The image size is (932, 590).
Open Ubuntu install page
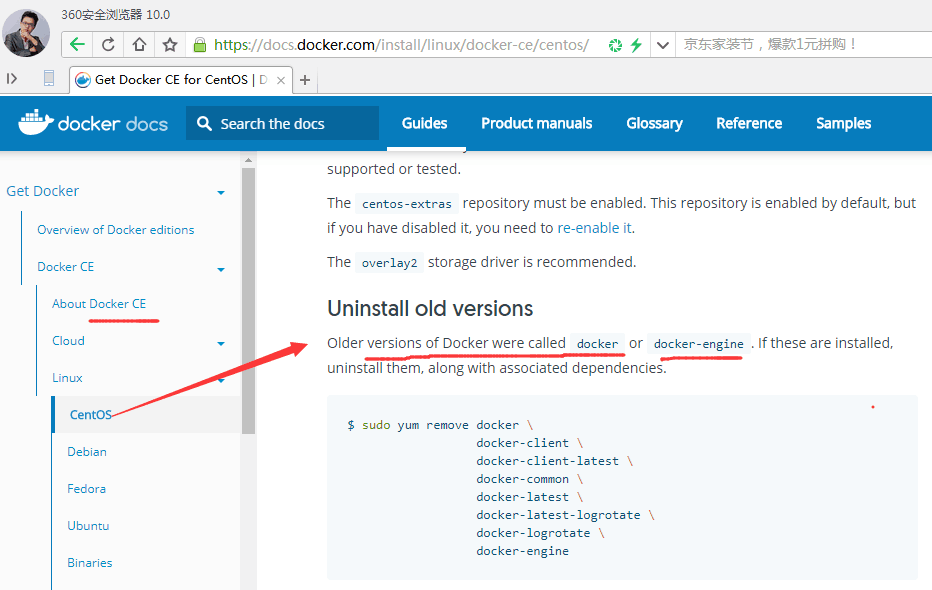click(88, 526)
